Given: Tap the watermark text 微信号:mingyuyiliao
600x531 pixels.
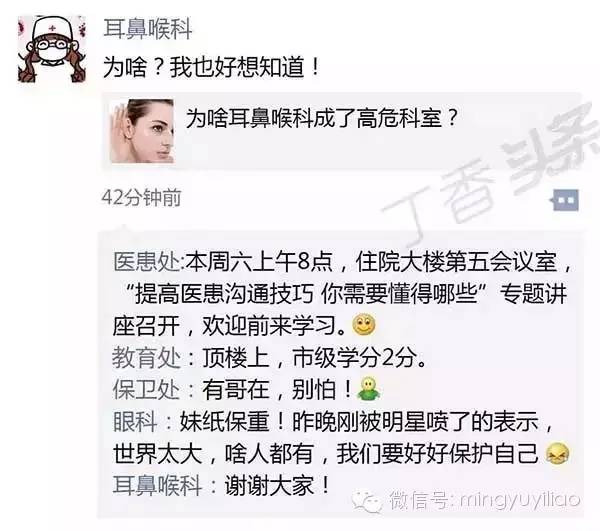Looking at the screenshot, I should pyautogui.click(x=485, y=500).
